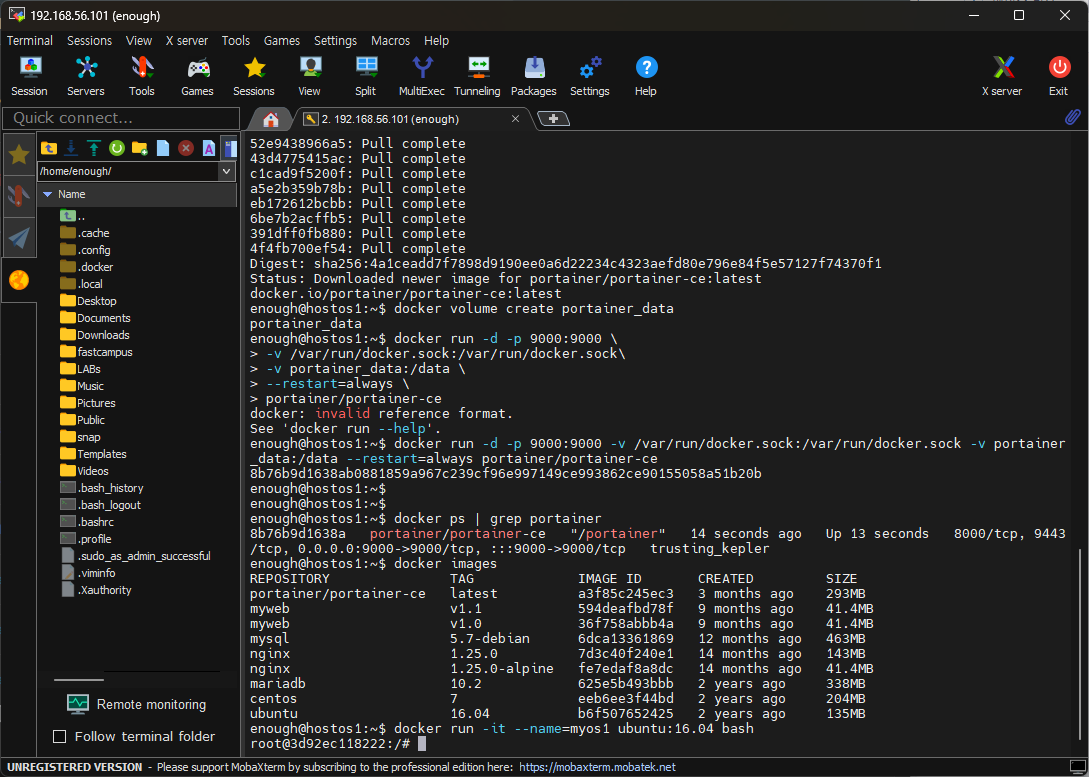The image size is (1089, 777).
Task: Select the .Xauthority file
Action: click(x=96, y=590)
